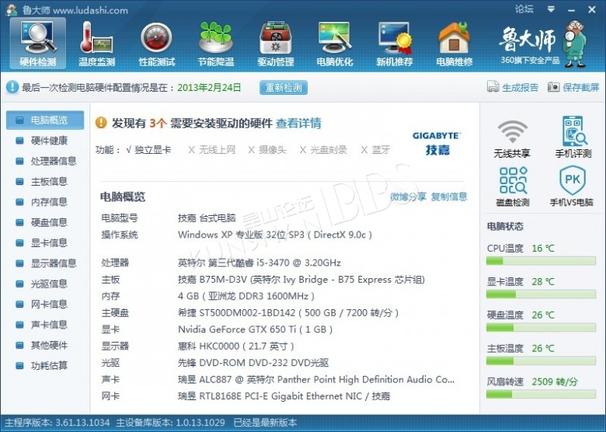Screen dimensions: 606x432
Task: Click the GIGABYTE 技嘉 brand logo
Action: point(437,143)
